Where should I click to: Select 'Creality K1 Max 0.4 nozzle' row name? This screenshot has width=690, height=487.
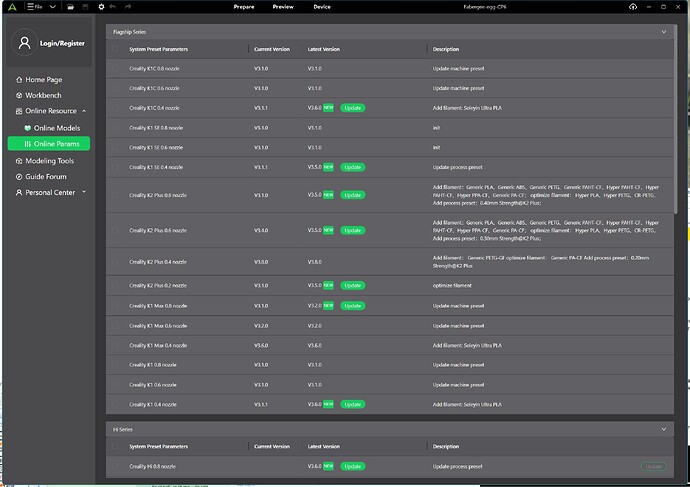[x=158, y=346]
